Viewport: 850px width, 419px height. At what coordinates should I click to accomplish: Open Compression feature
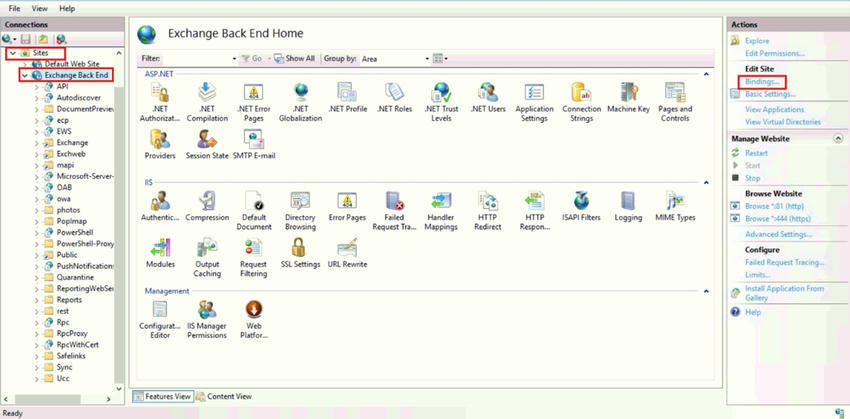pos(207,207)
